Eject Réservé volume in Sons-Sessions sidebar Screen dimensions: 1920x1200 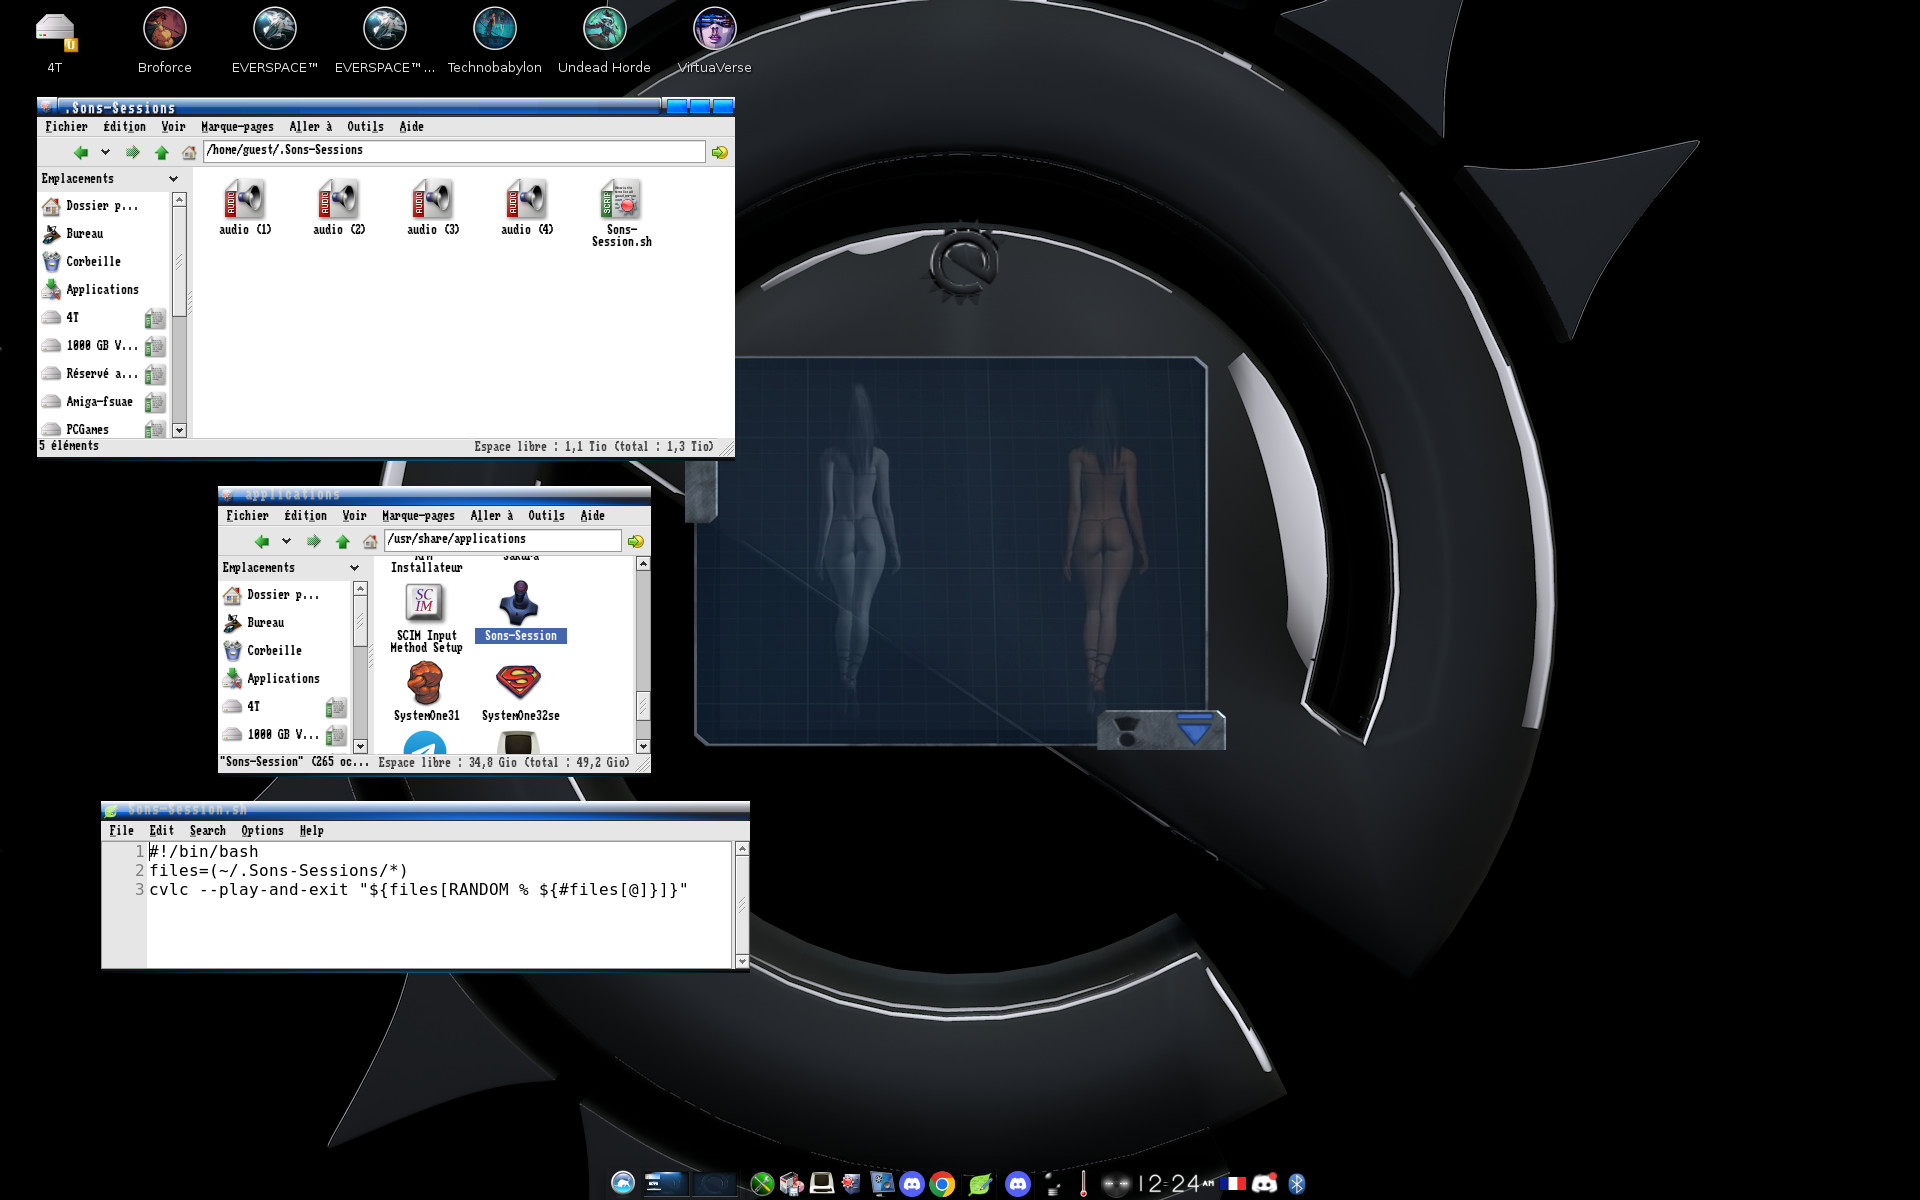point(154,374)
